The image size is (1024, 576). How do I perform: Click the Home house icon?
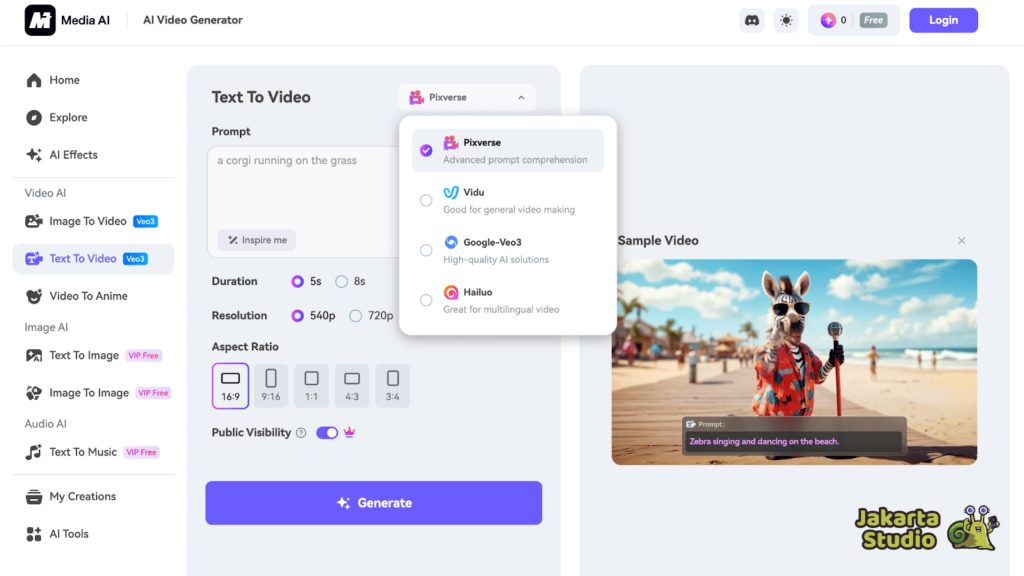coord(34,80)
